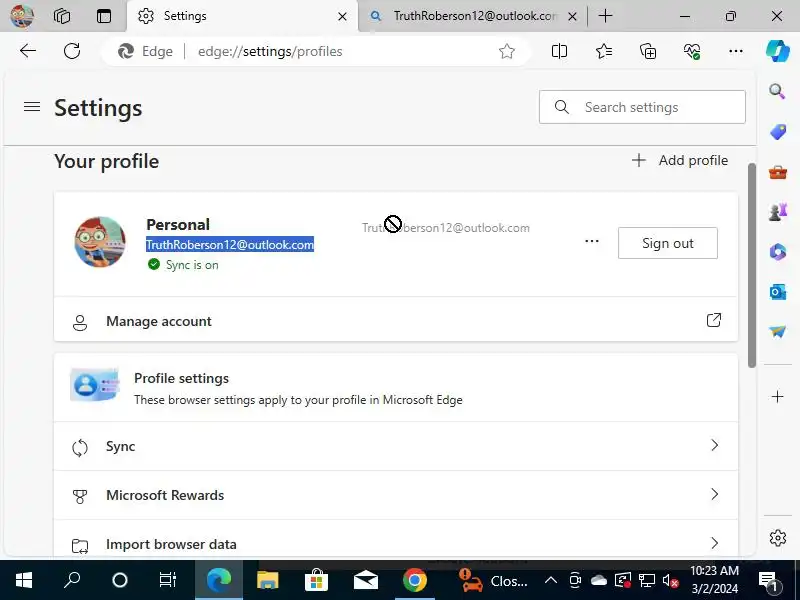
Task: Open Mail app from taskbar
Action: (x=365, y=580)
